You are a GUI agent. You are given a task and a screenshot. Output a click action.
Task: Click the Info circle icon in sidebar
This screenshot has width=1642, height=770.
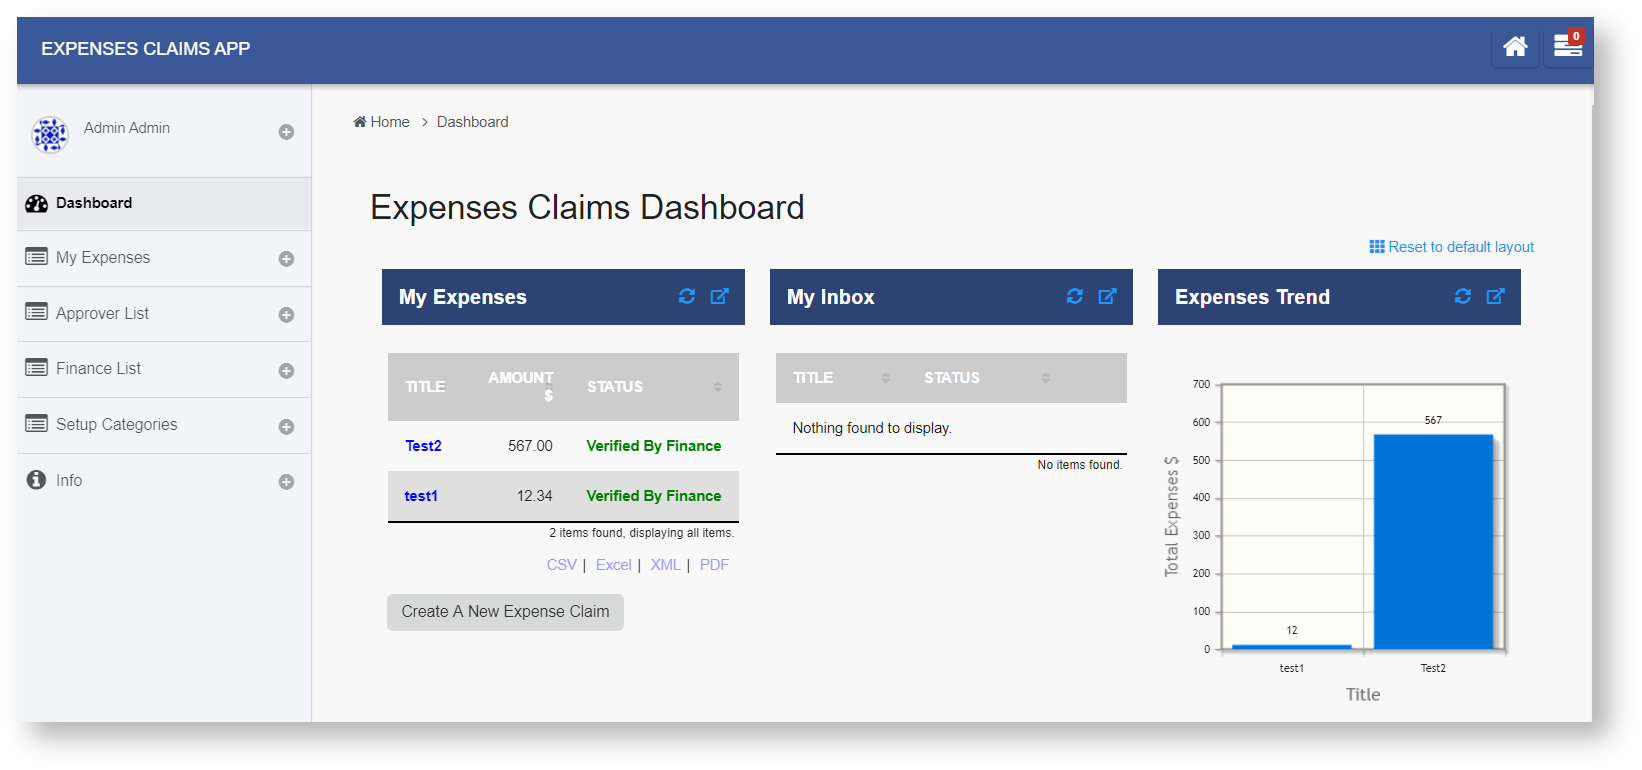click(37, 480)
